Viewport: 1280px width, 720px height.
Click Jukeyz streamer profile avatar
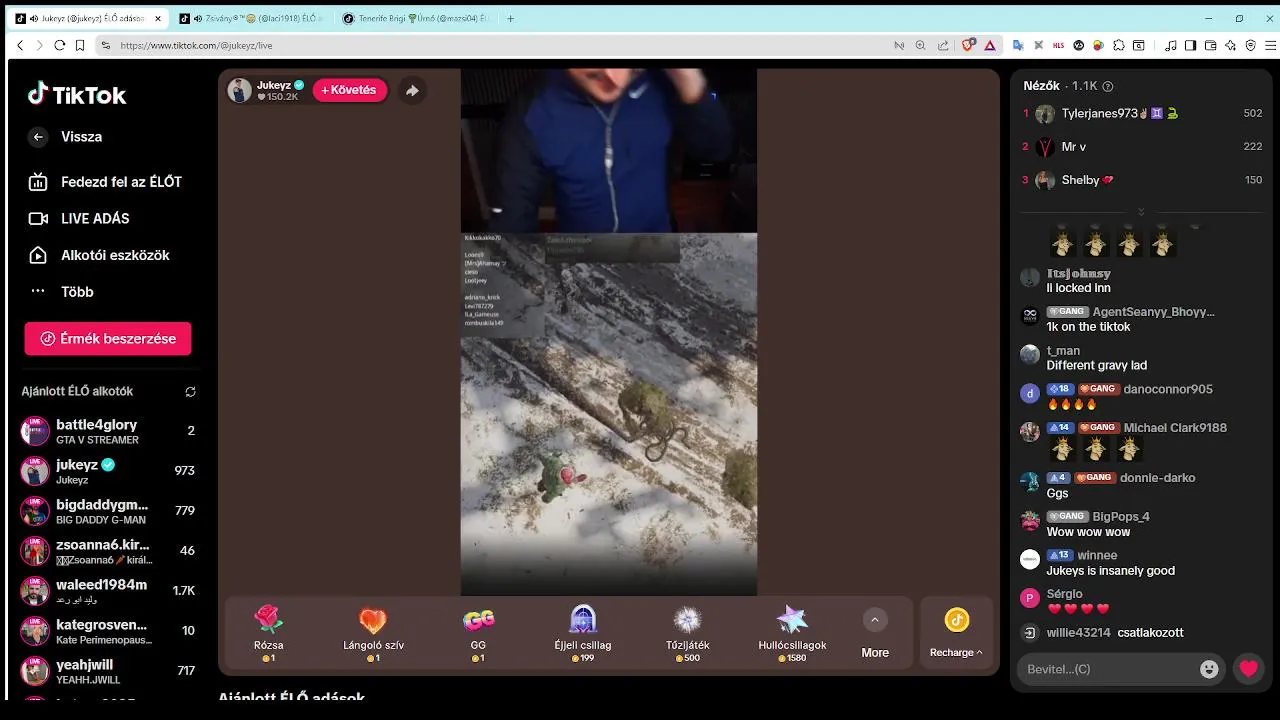[239, 90]
